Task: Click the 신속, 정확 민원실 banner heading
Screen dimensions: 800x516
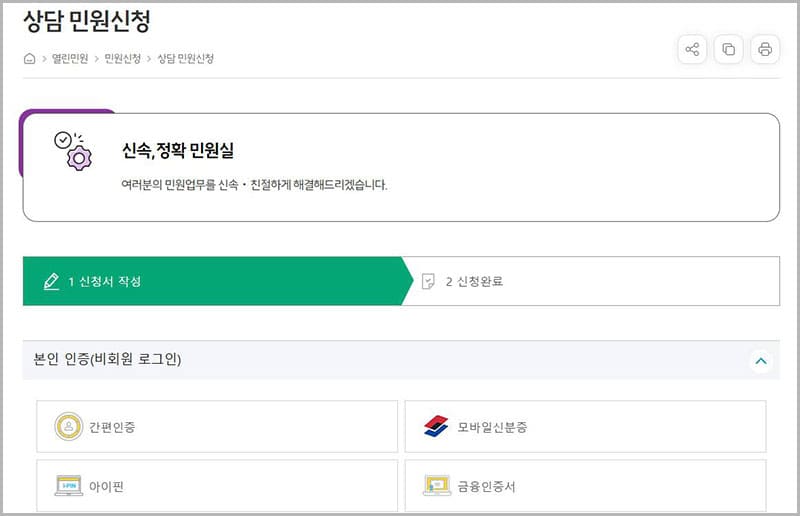Action: pyautogui.click(x=177, y=151)
